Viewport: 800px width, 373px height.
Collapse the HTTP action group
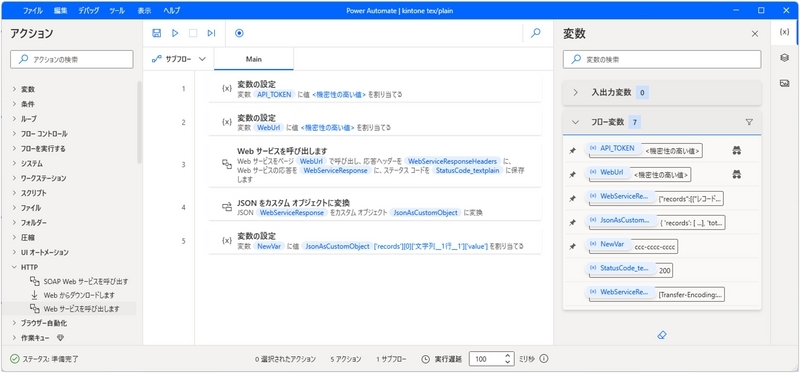click(14, 267)
